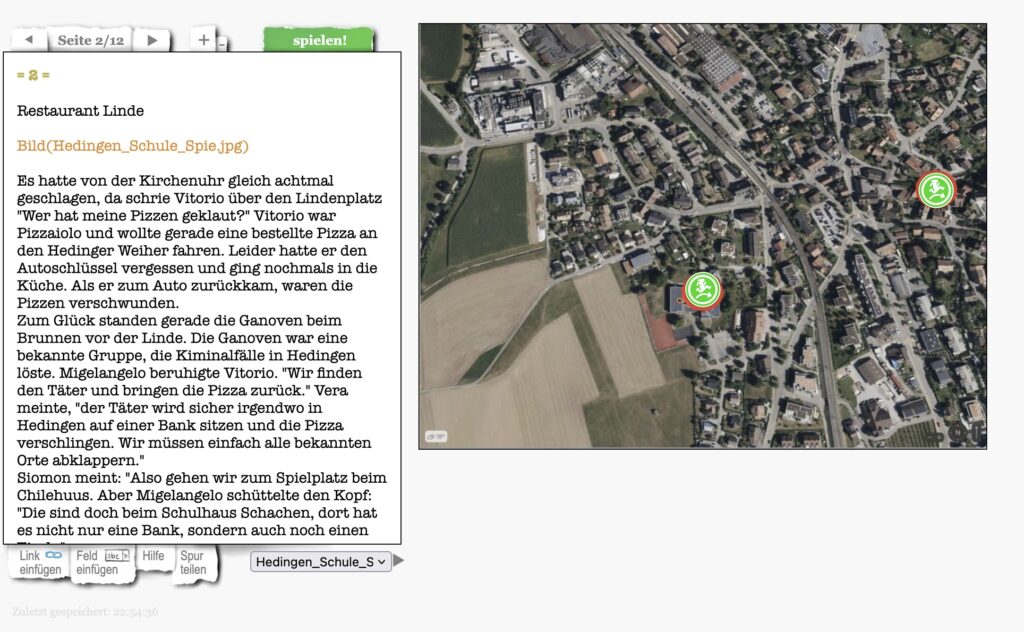The width and height of the screenshot is (1024, 632).
Task: Go to the next page arrow
Action: 152,40
